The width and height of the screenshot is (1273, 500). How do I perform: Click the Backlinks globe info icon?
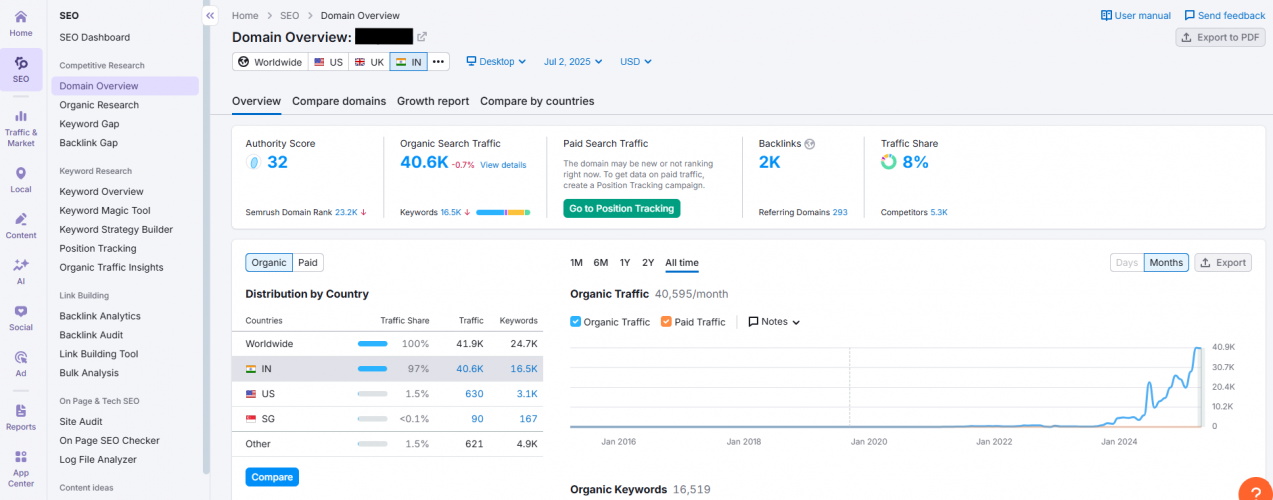pyautogui.click(x=810, y=144)
